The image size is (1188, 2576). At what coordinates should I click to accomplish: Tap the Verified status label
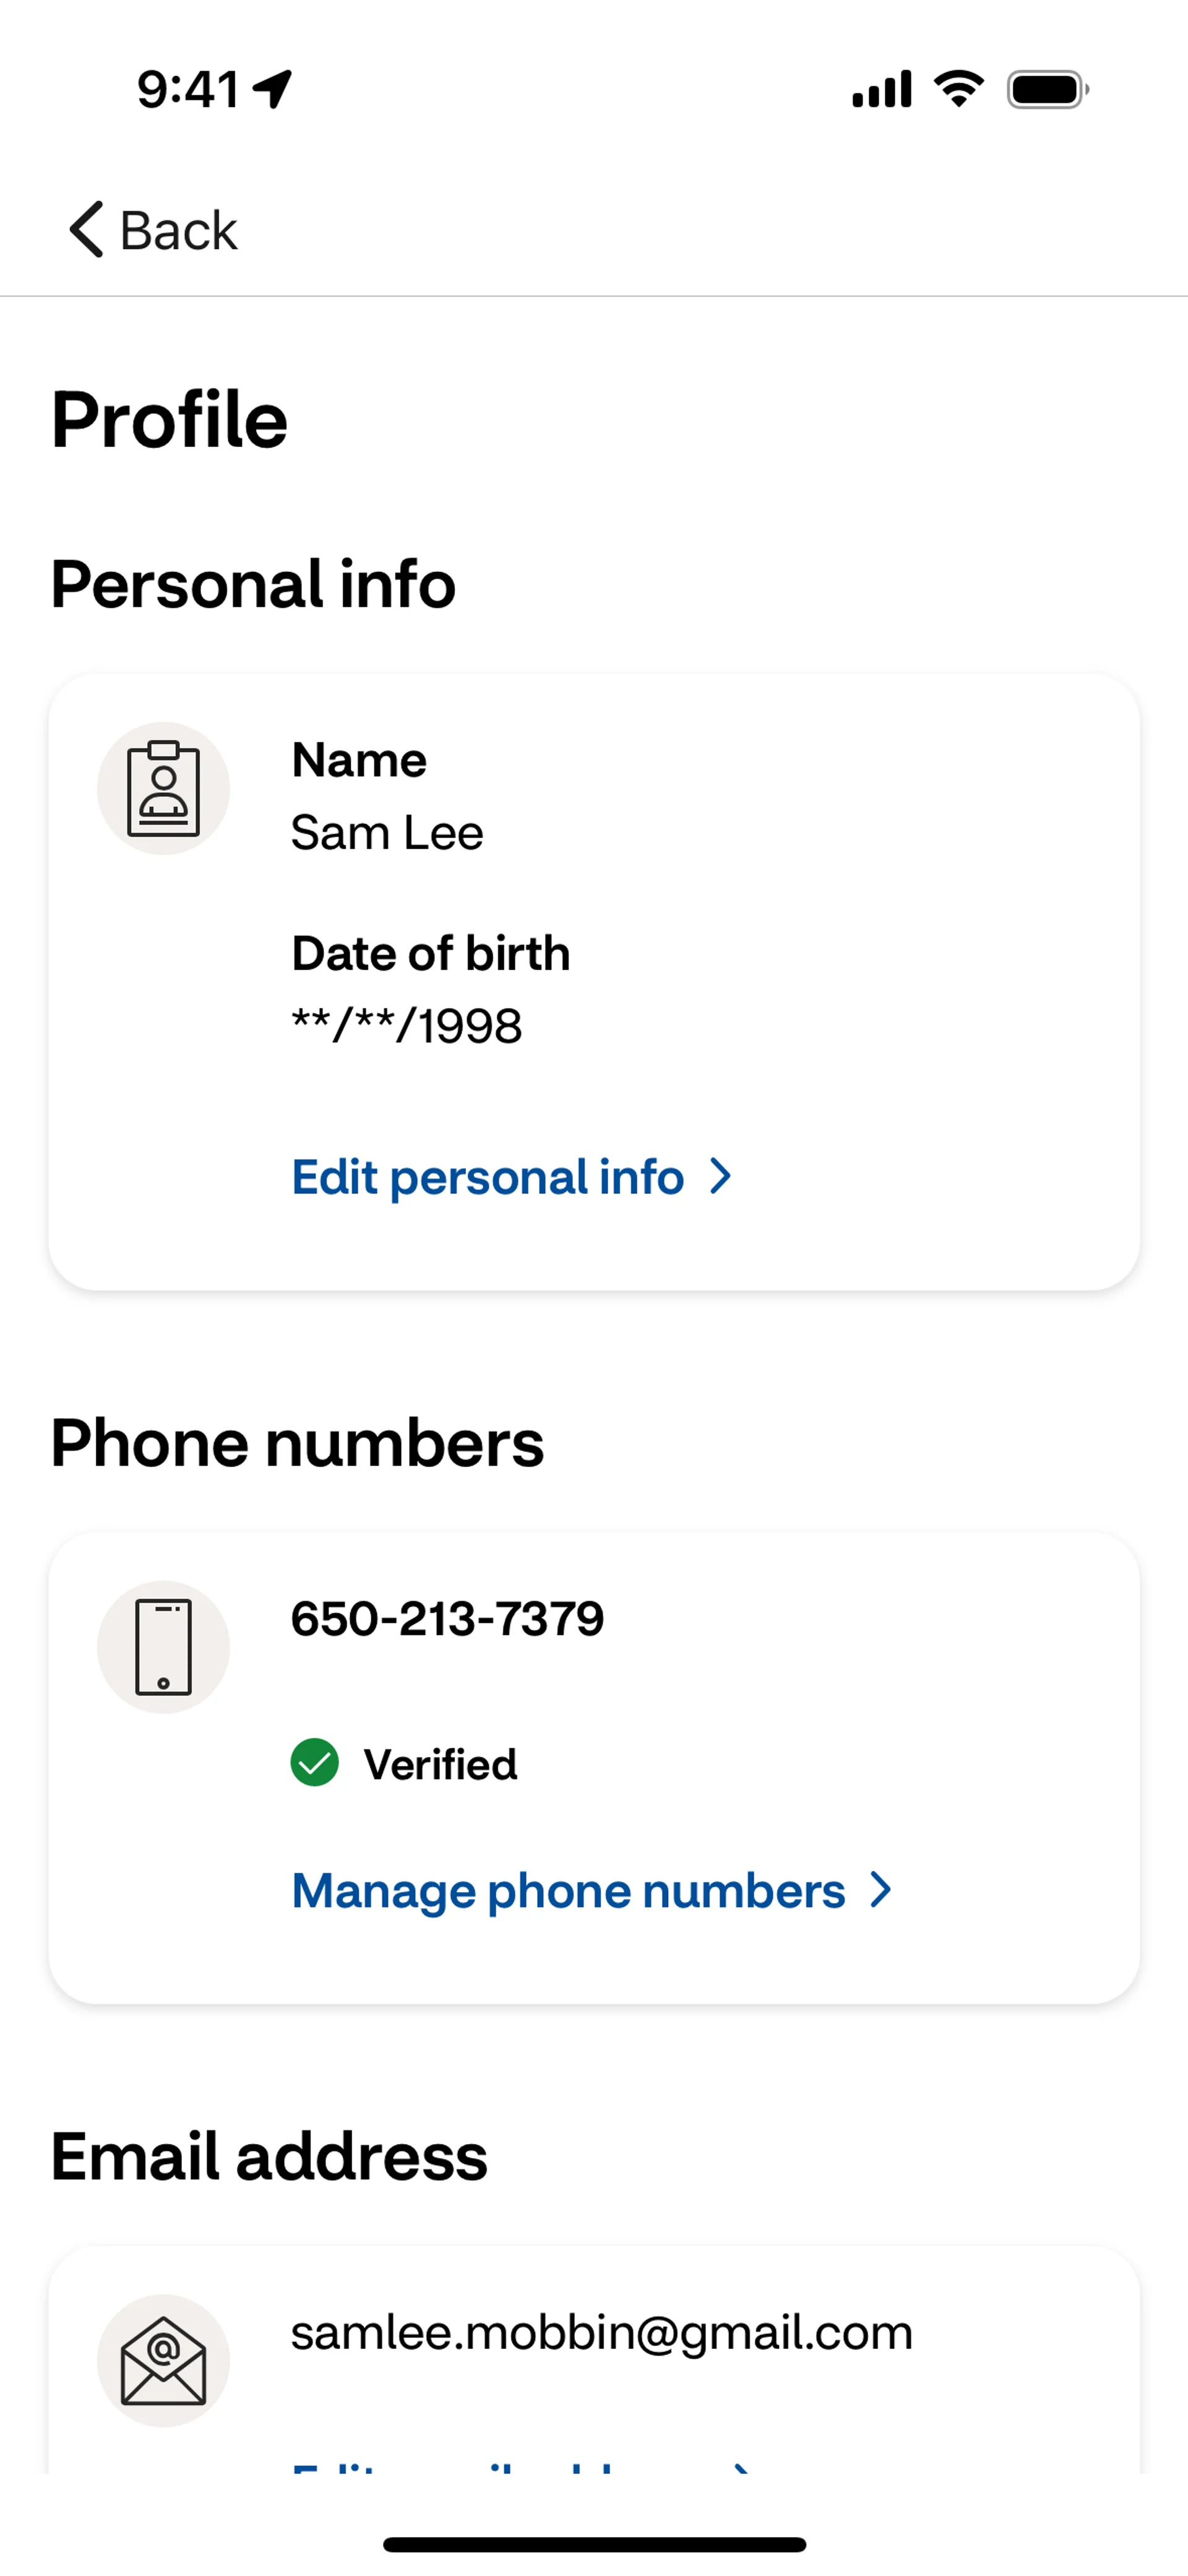click(x=440, y=1764)
